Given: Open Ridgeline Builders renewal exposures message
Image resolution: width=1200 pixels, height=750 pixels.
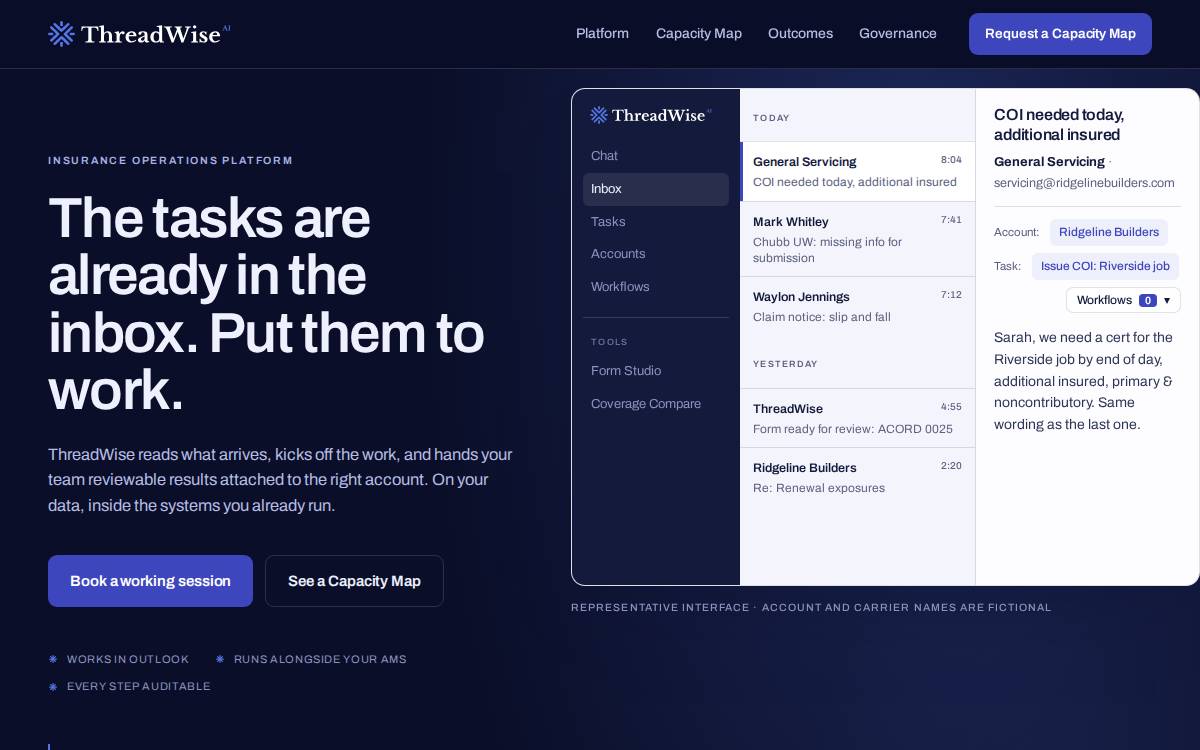Looking at the screenshot, I should 857,477.
